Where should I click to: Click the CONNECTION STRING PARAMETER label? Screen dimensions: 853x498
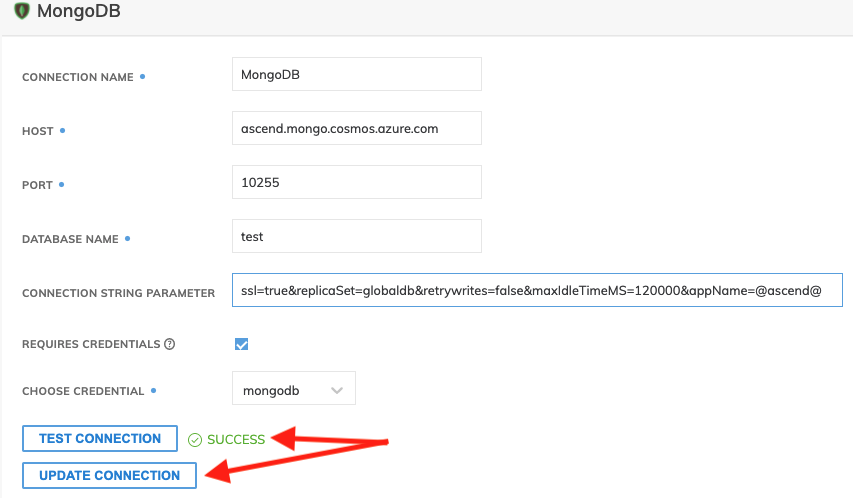119,293
